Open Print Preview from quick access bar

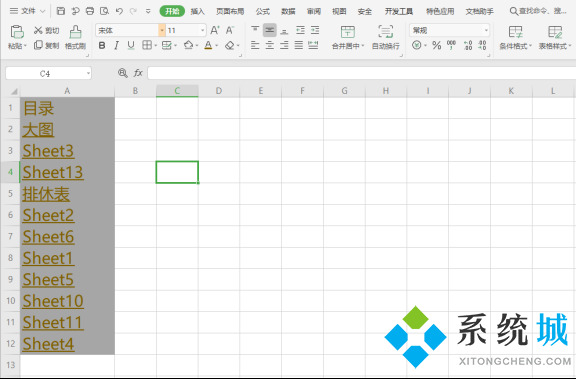pos(104,11)
